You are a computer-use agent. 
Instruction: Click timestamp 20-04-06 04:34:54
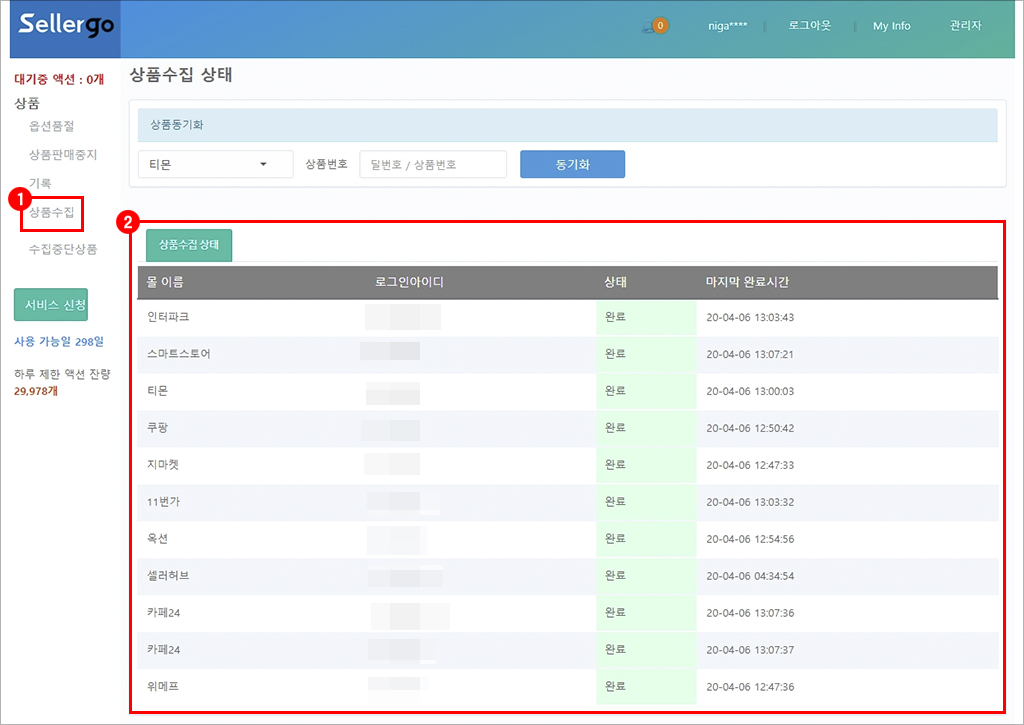pyautogui.click(x=750, y=576)
